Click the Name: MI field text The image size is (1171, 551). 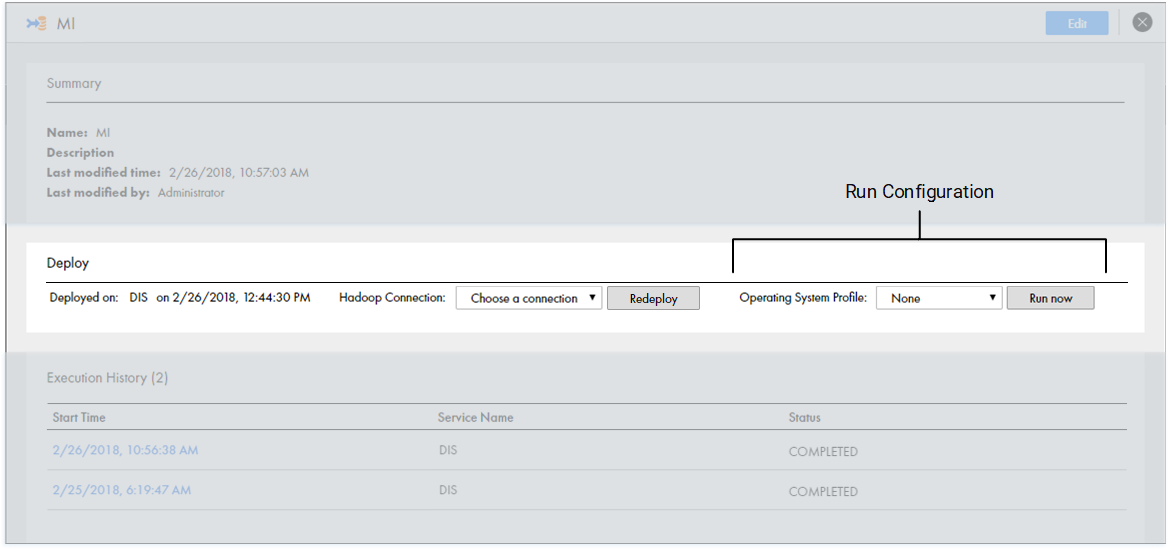(x=78, y=132)
